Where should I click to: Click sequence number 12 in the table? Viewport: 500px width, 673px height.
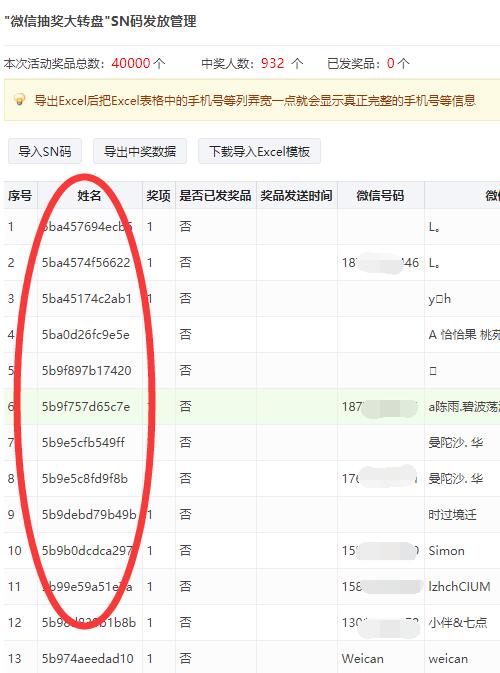click(14, 622)
